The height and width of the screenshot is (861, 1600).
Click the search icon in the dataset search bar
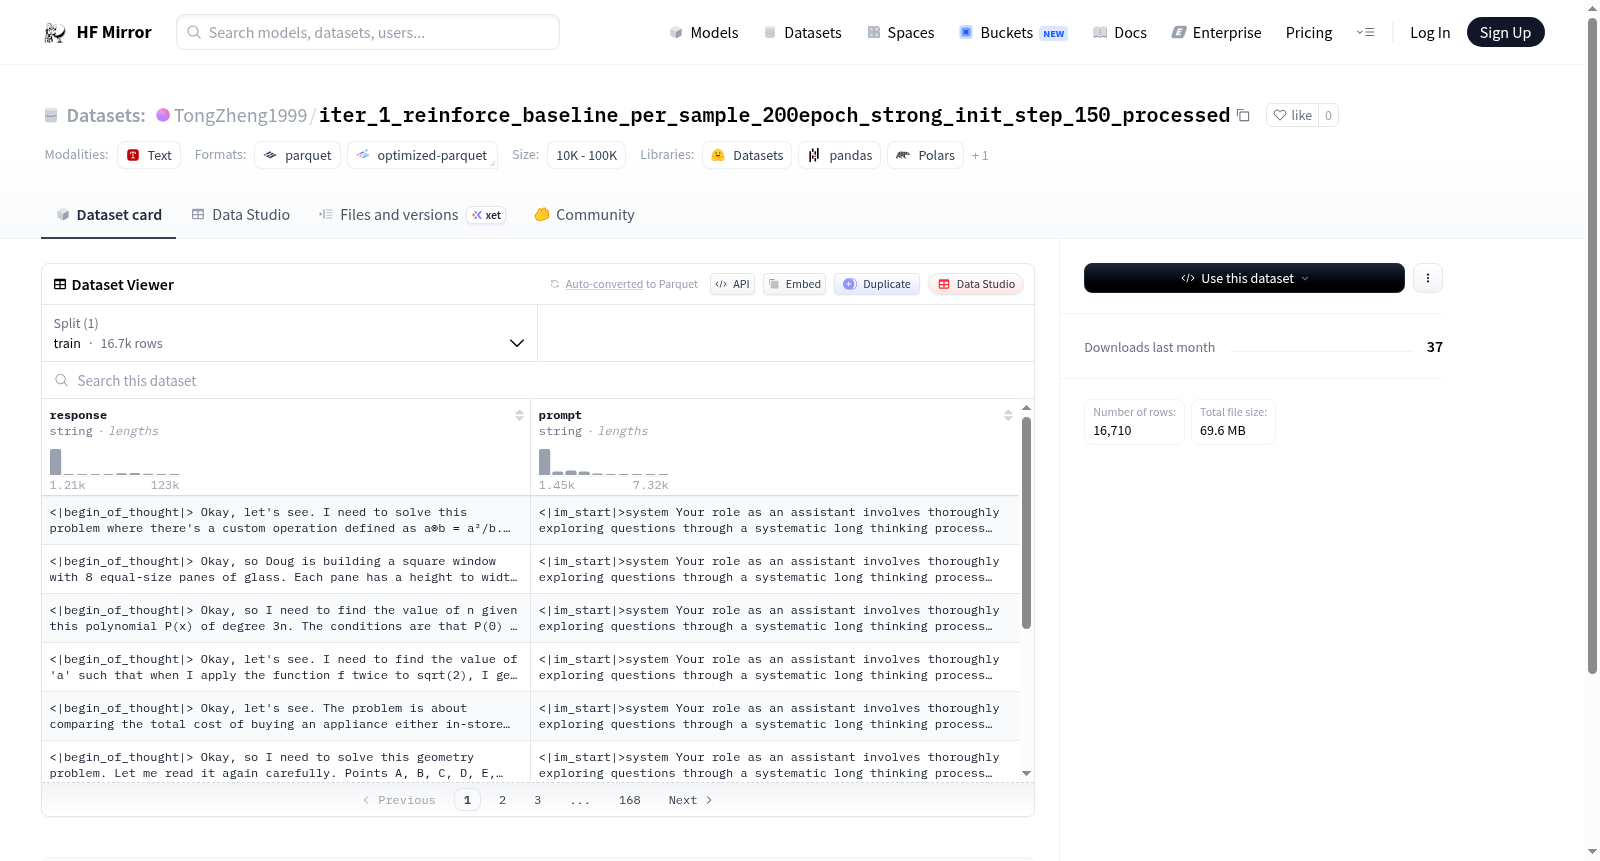[x=62, y=381]
